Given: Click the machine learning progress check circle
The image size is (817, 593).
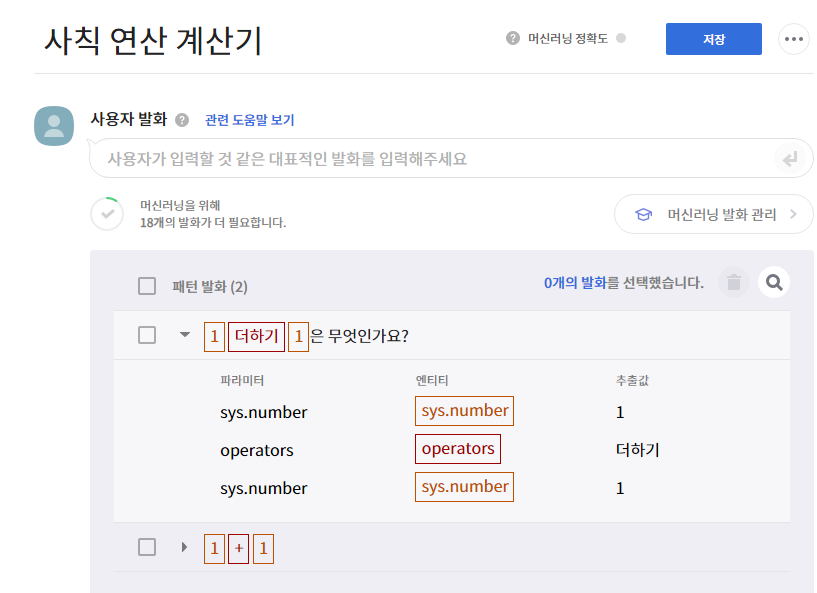Looking at the screenshot, I should [x=107, y=214].
